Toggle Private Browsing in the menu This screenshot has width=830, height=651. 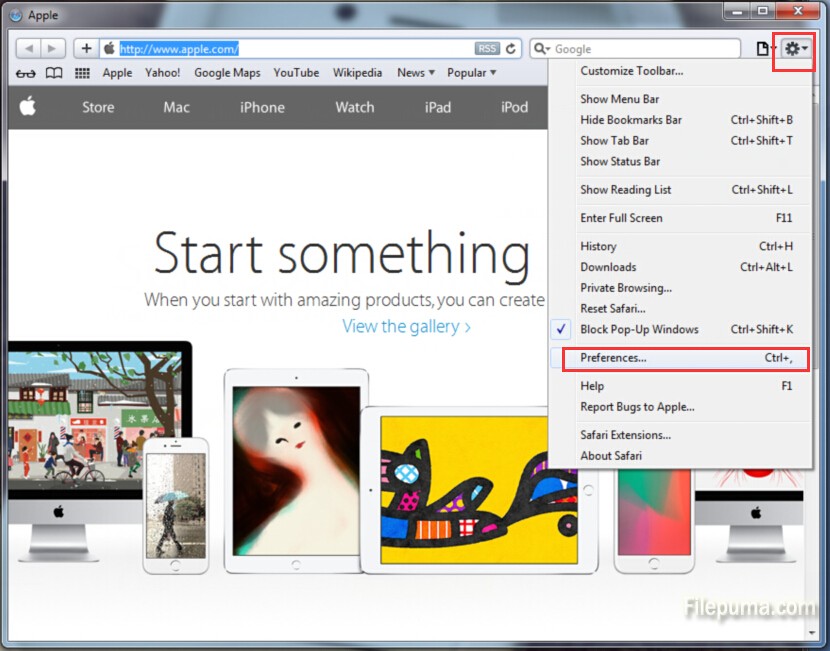click(x=626, y=288)
